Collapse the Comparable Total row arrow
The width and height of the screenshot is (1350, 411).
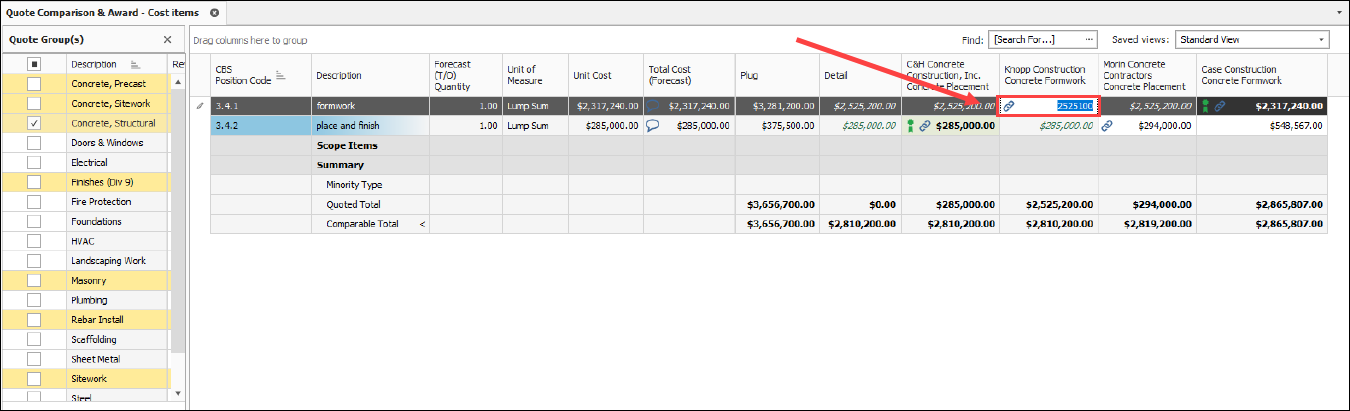tap(421, 224)
